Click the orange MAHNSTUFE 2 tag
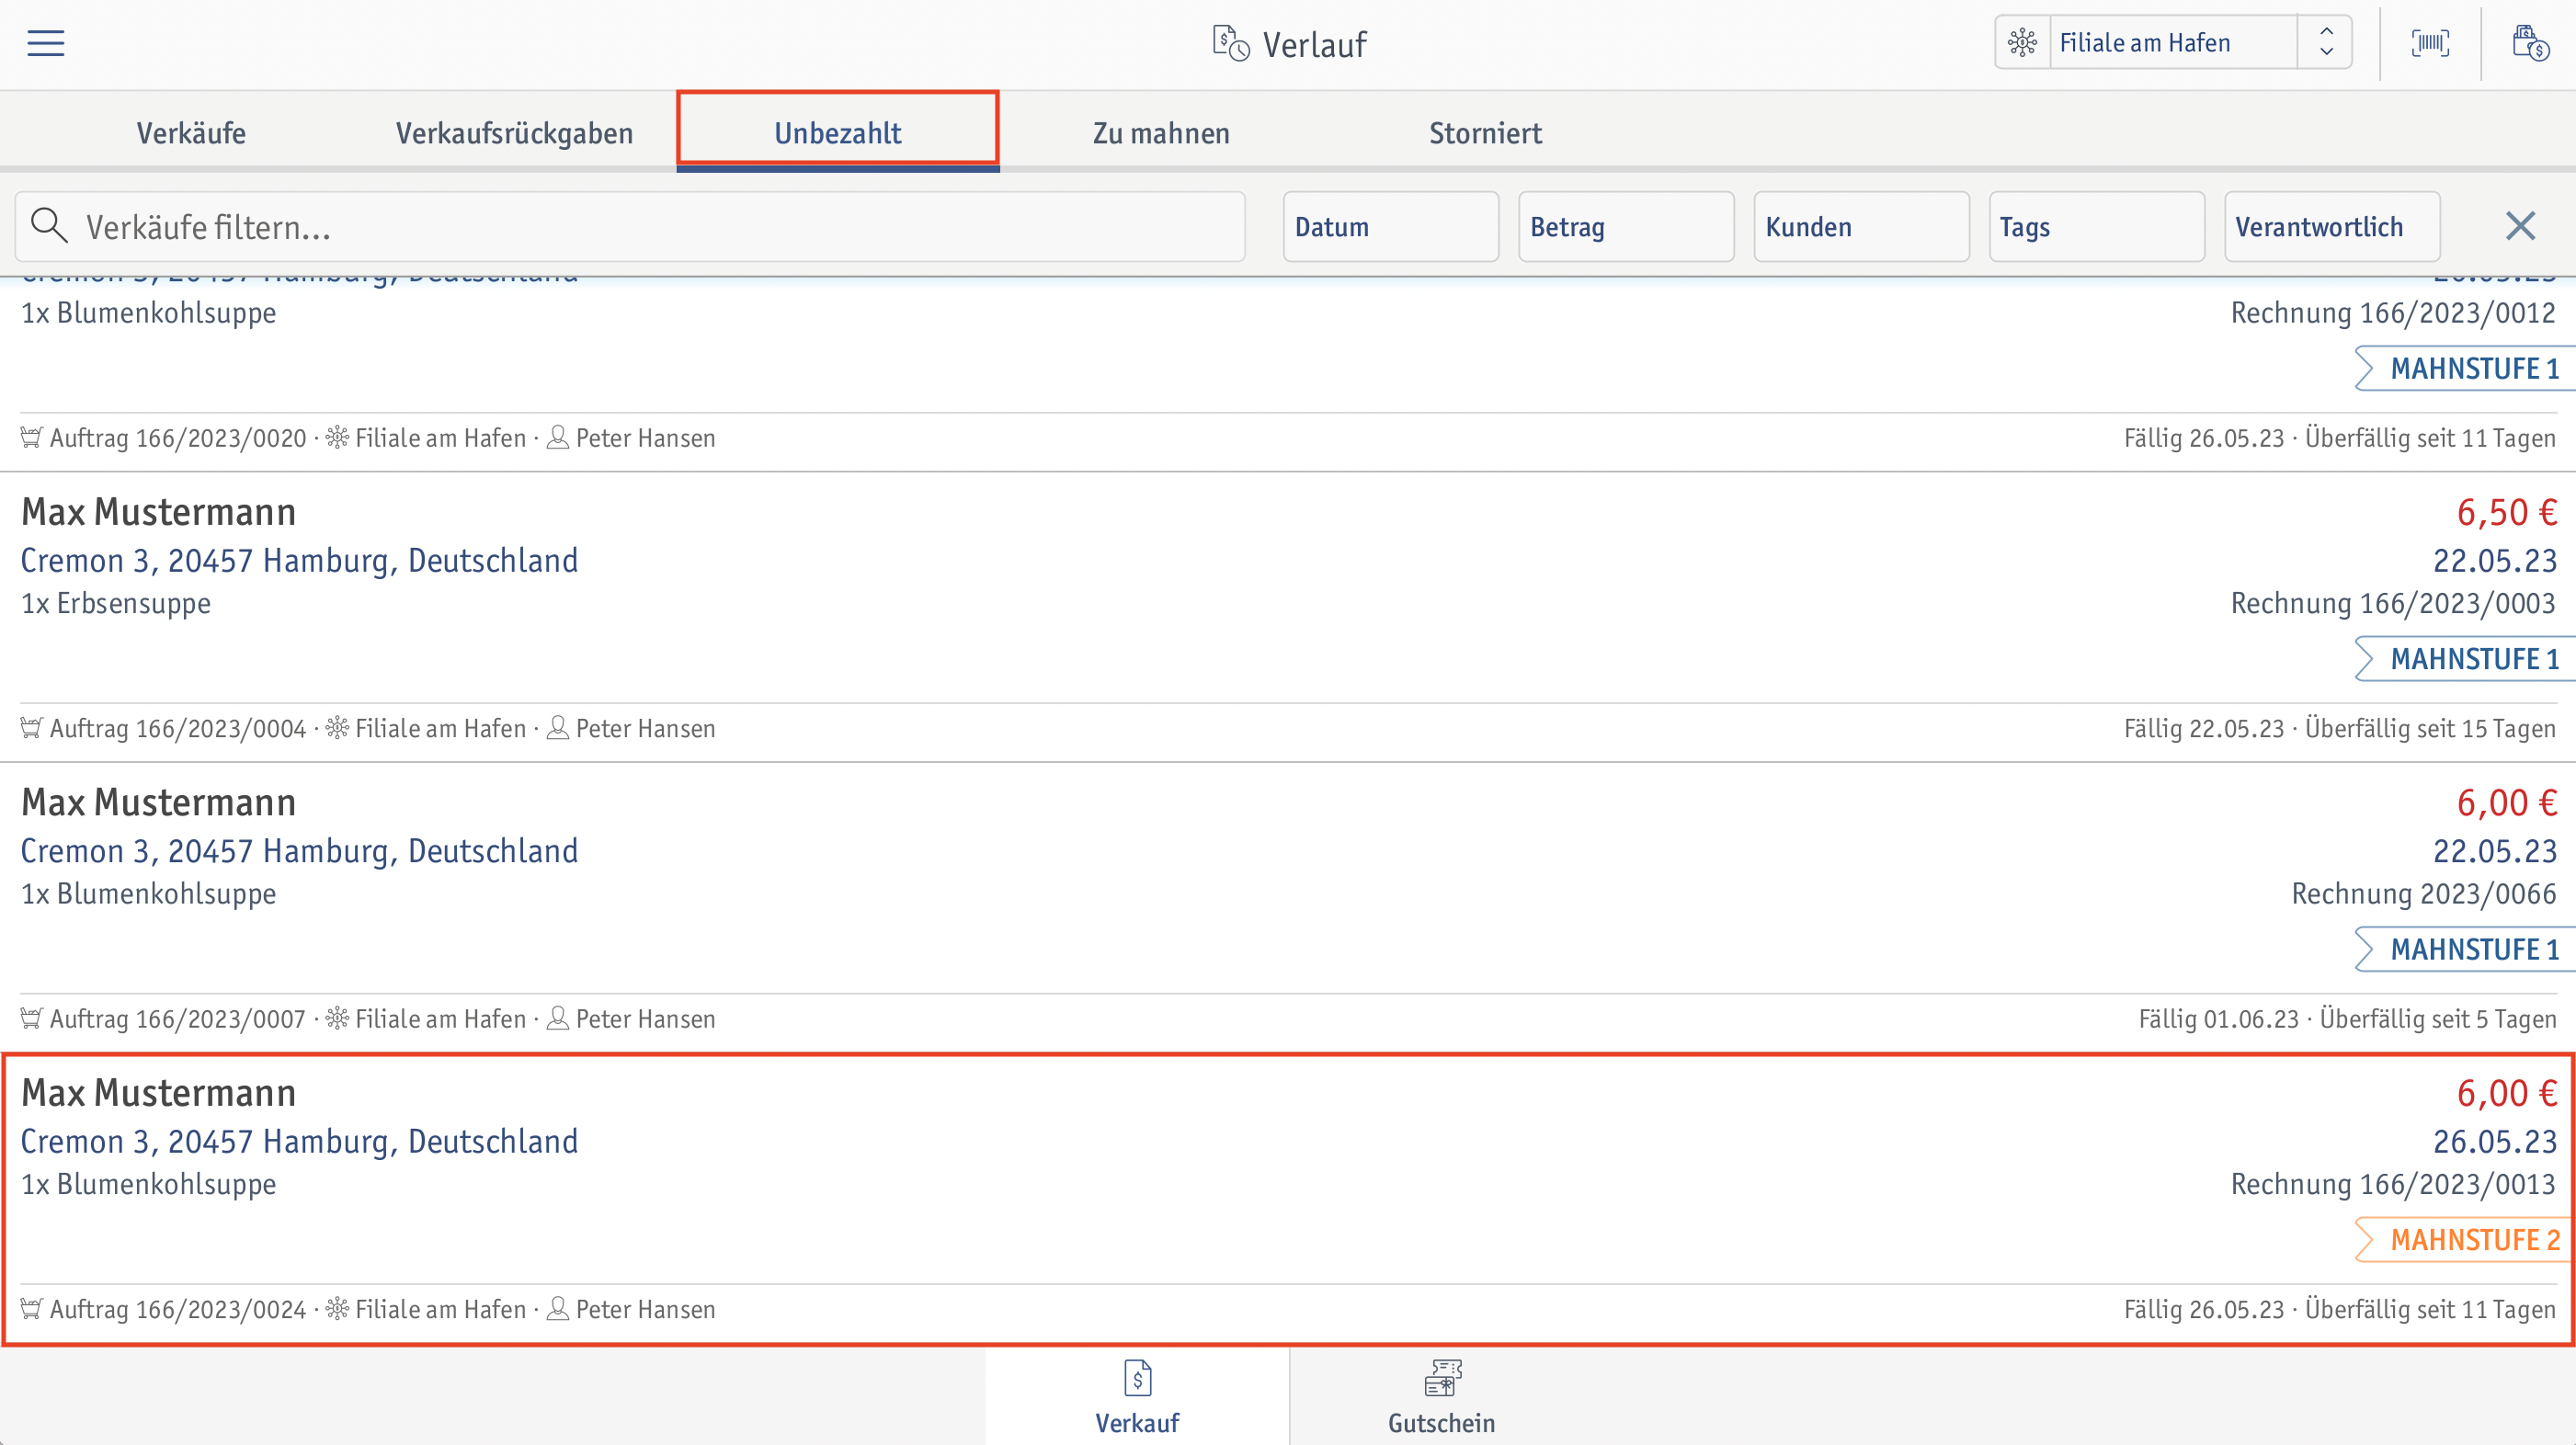Image resolution: width=2576 pixels, height=1445 pixels. [x=2465, y=1240]
